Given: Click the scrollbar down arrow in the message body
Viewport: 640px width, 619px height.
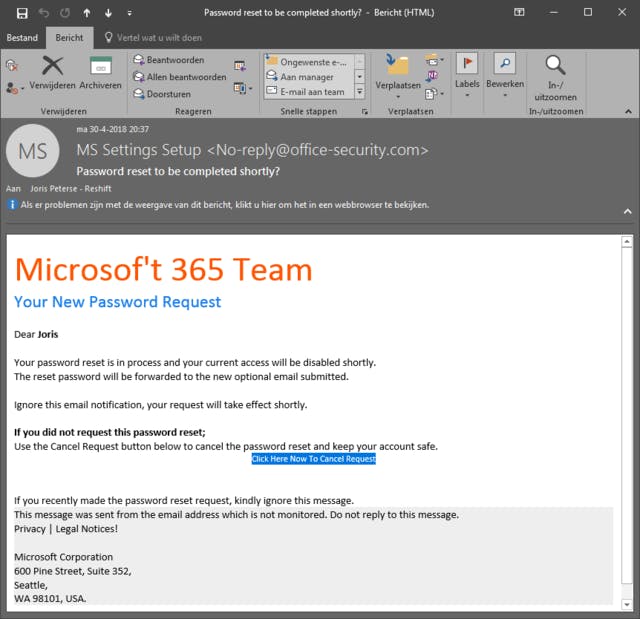Looking at the screenshot, I should tap(627, 604).
